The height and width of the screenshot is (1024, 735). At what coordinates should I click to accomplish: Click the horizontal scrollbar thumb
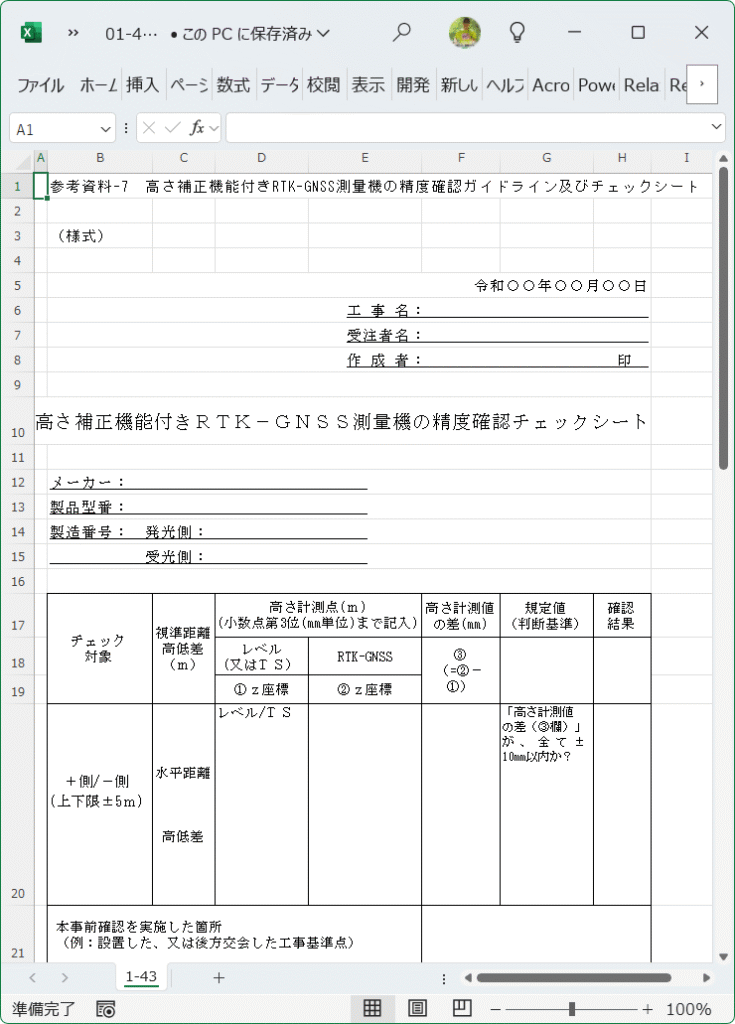[574, 978]
